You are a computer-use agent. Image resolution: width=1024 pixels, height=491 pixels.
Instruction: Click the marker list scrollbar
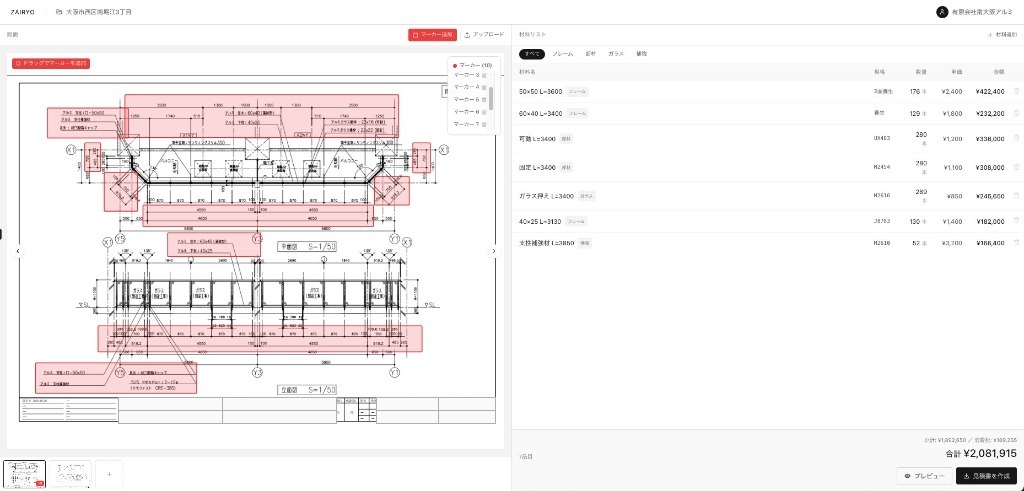(x=491, y=99)
